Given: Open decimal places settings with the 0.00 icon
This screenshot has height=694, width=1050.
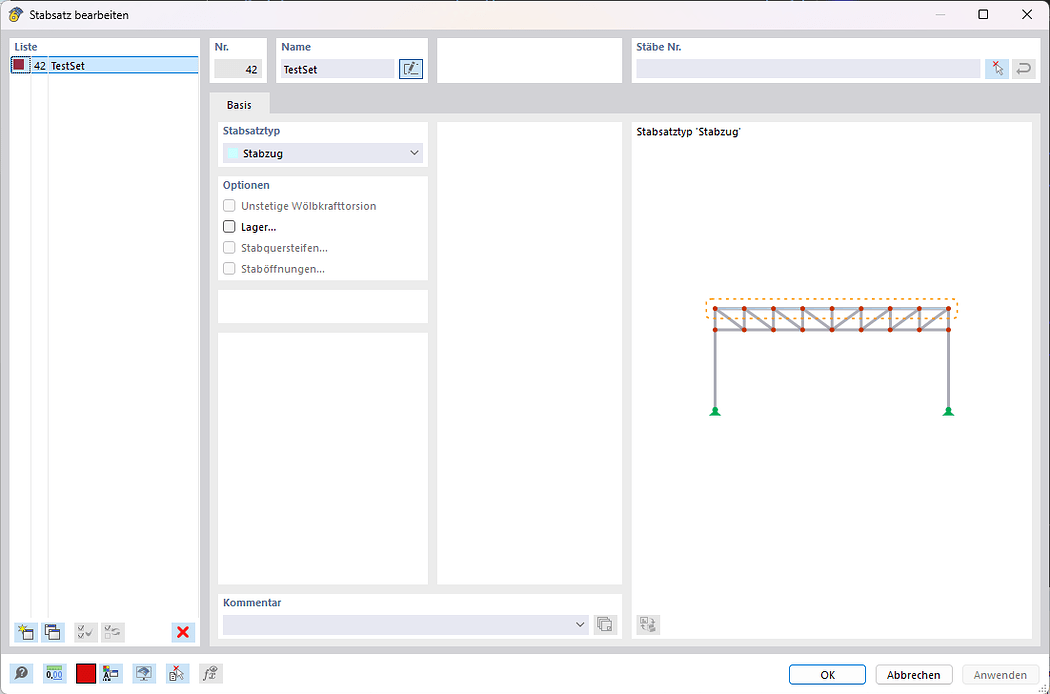Looking at the screenshot, I should tap(54, 673).
